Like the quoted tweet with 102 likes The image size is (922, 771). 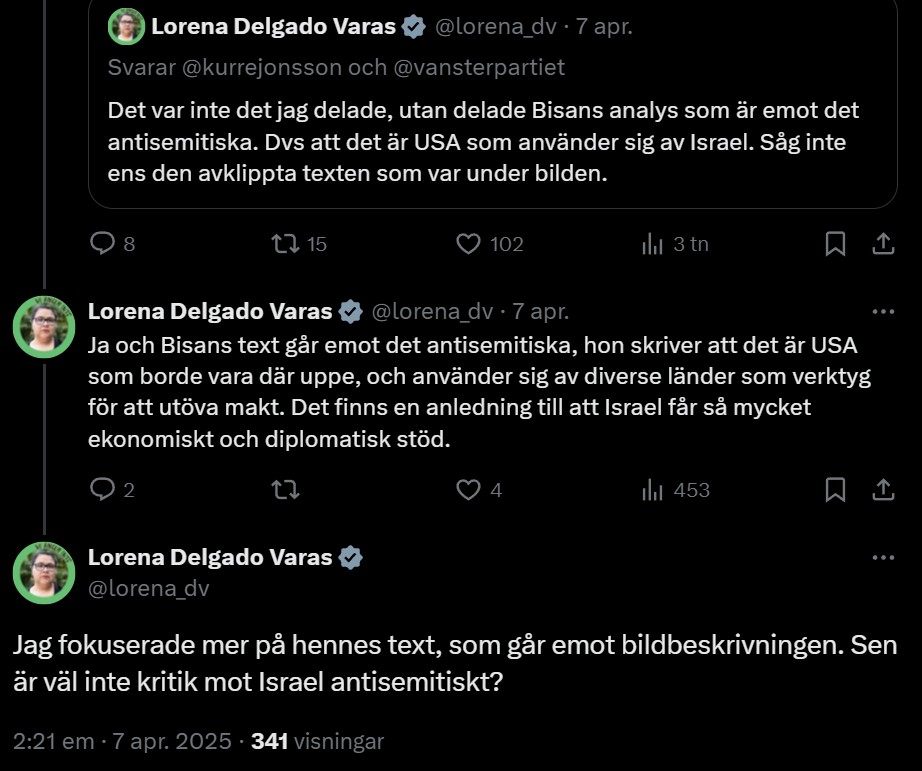point(469,243)
